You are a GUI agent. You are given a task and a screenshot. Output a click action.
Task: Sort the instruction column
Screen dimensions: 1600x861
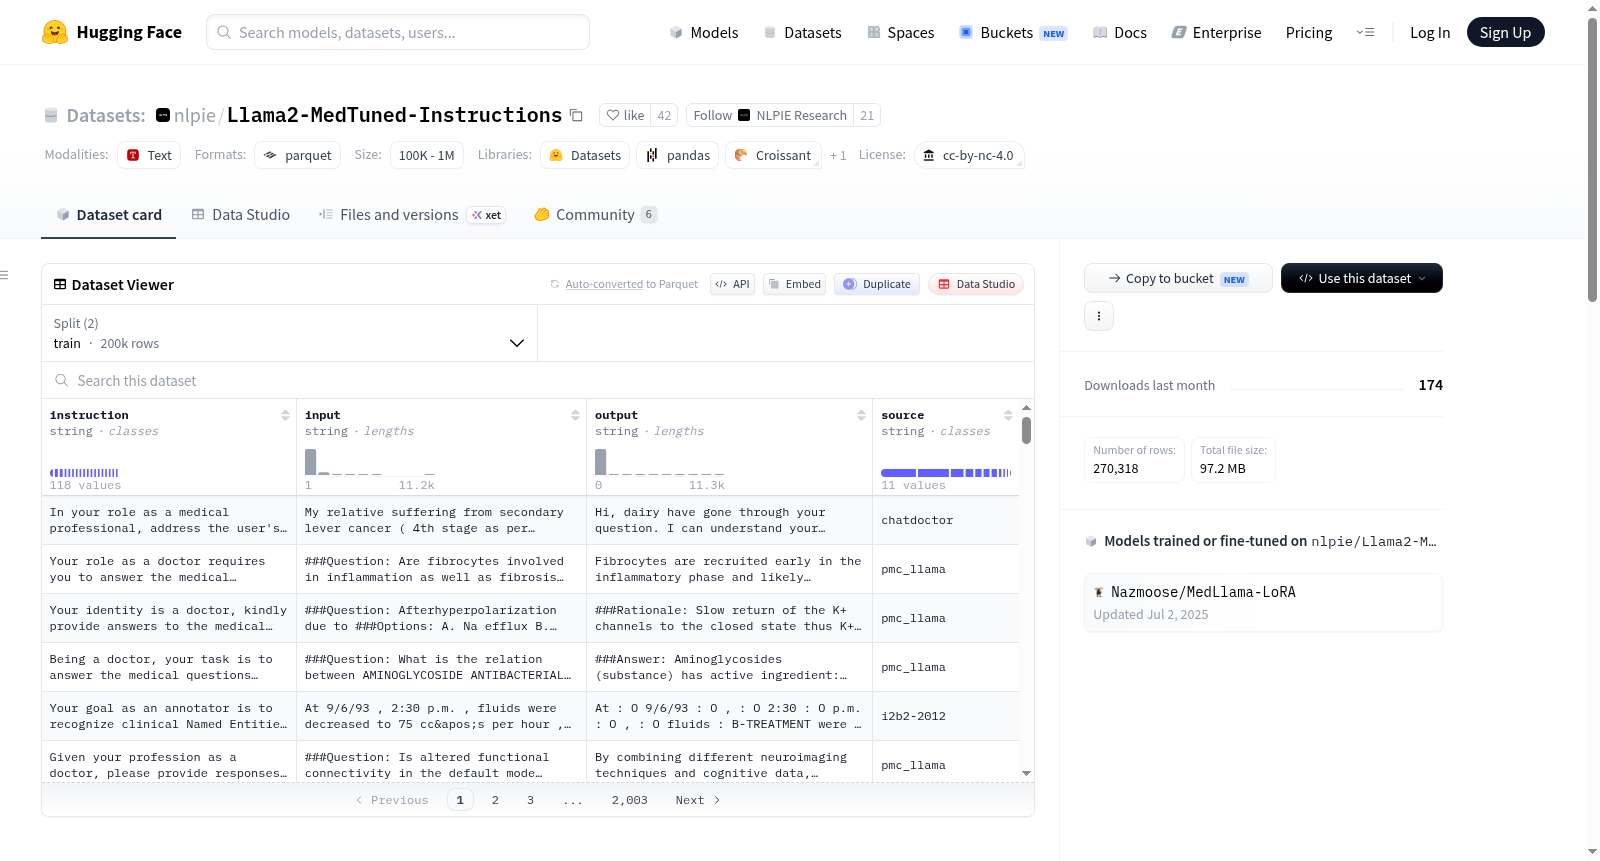(285, 415)
